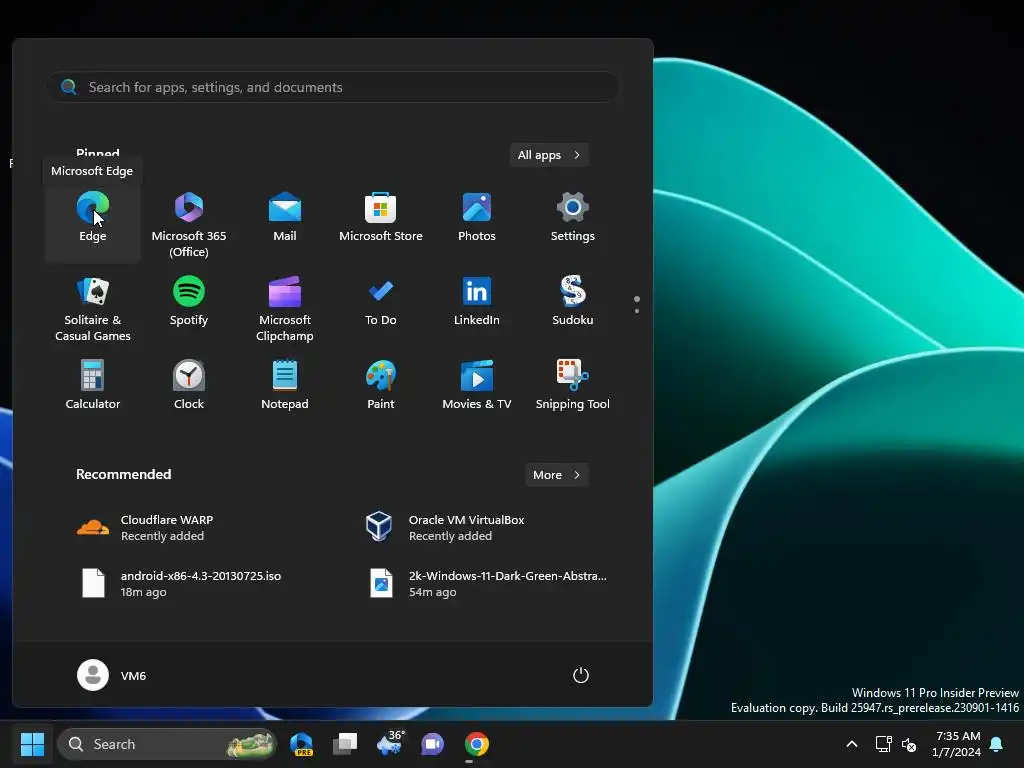1024x768 pixels.
Task: Show hidden system tray icons
Action: tap(852, 744)
